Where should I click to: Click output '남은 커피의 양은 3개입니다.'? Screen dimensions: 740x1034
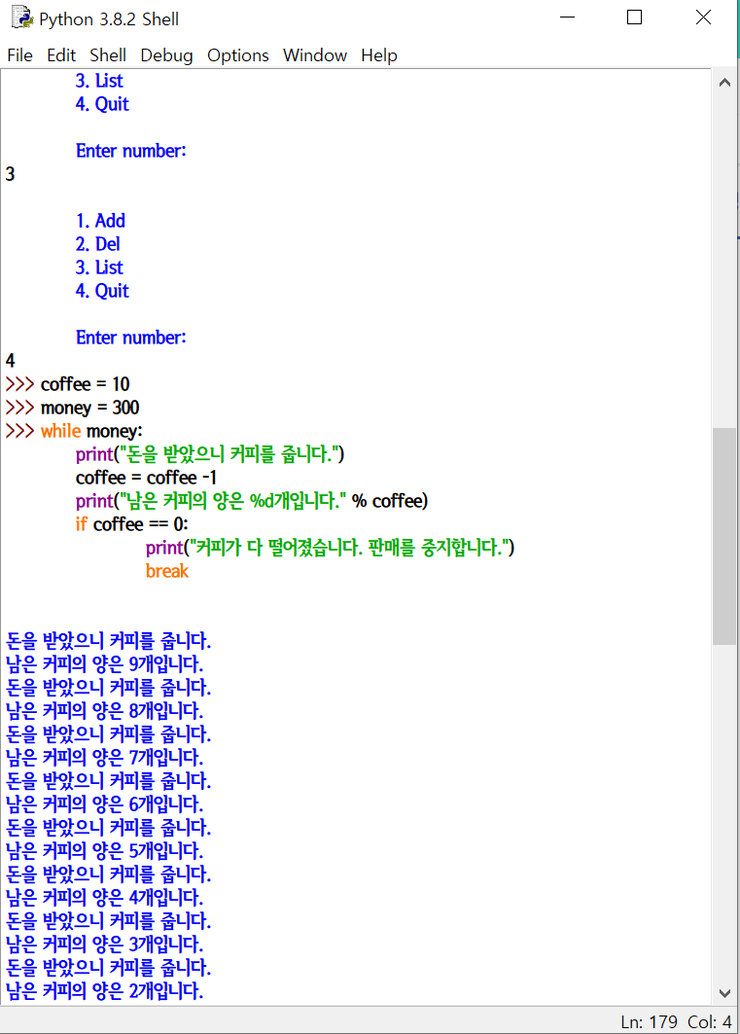coord(104,944)
